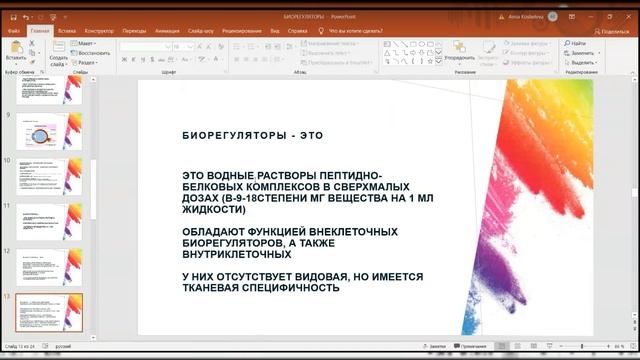Viewport: 640px width, 360px height.
Task: Click the Поделиться share button
Action: [611, 31]
